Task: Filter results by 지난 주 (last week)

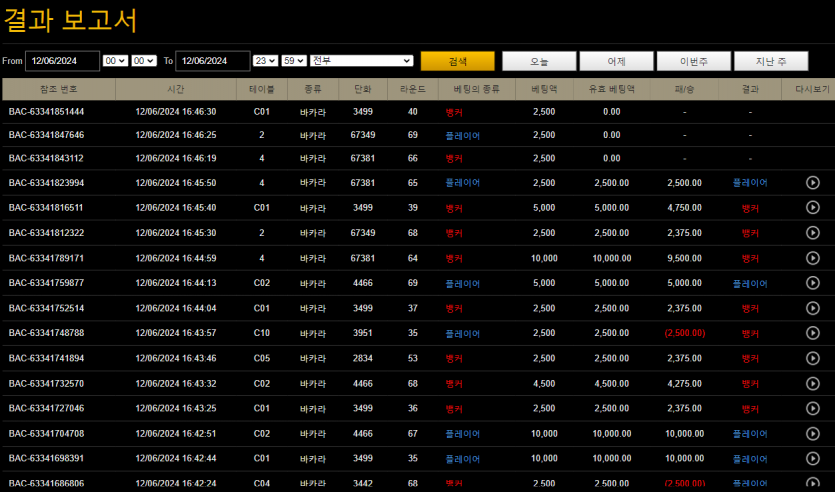Action: [771, 61]
